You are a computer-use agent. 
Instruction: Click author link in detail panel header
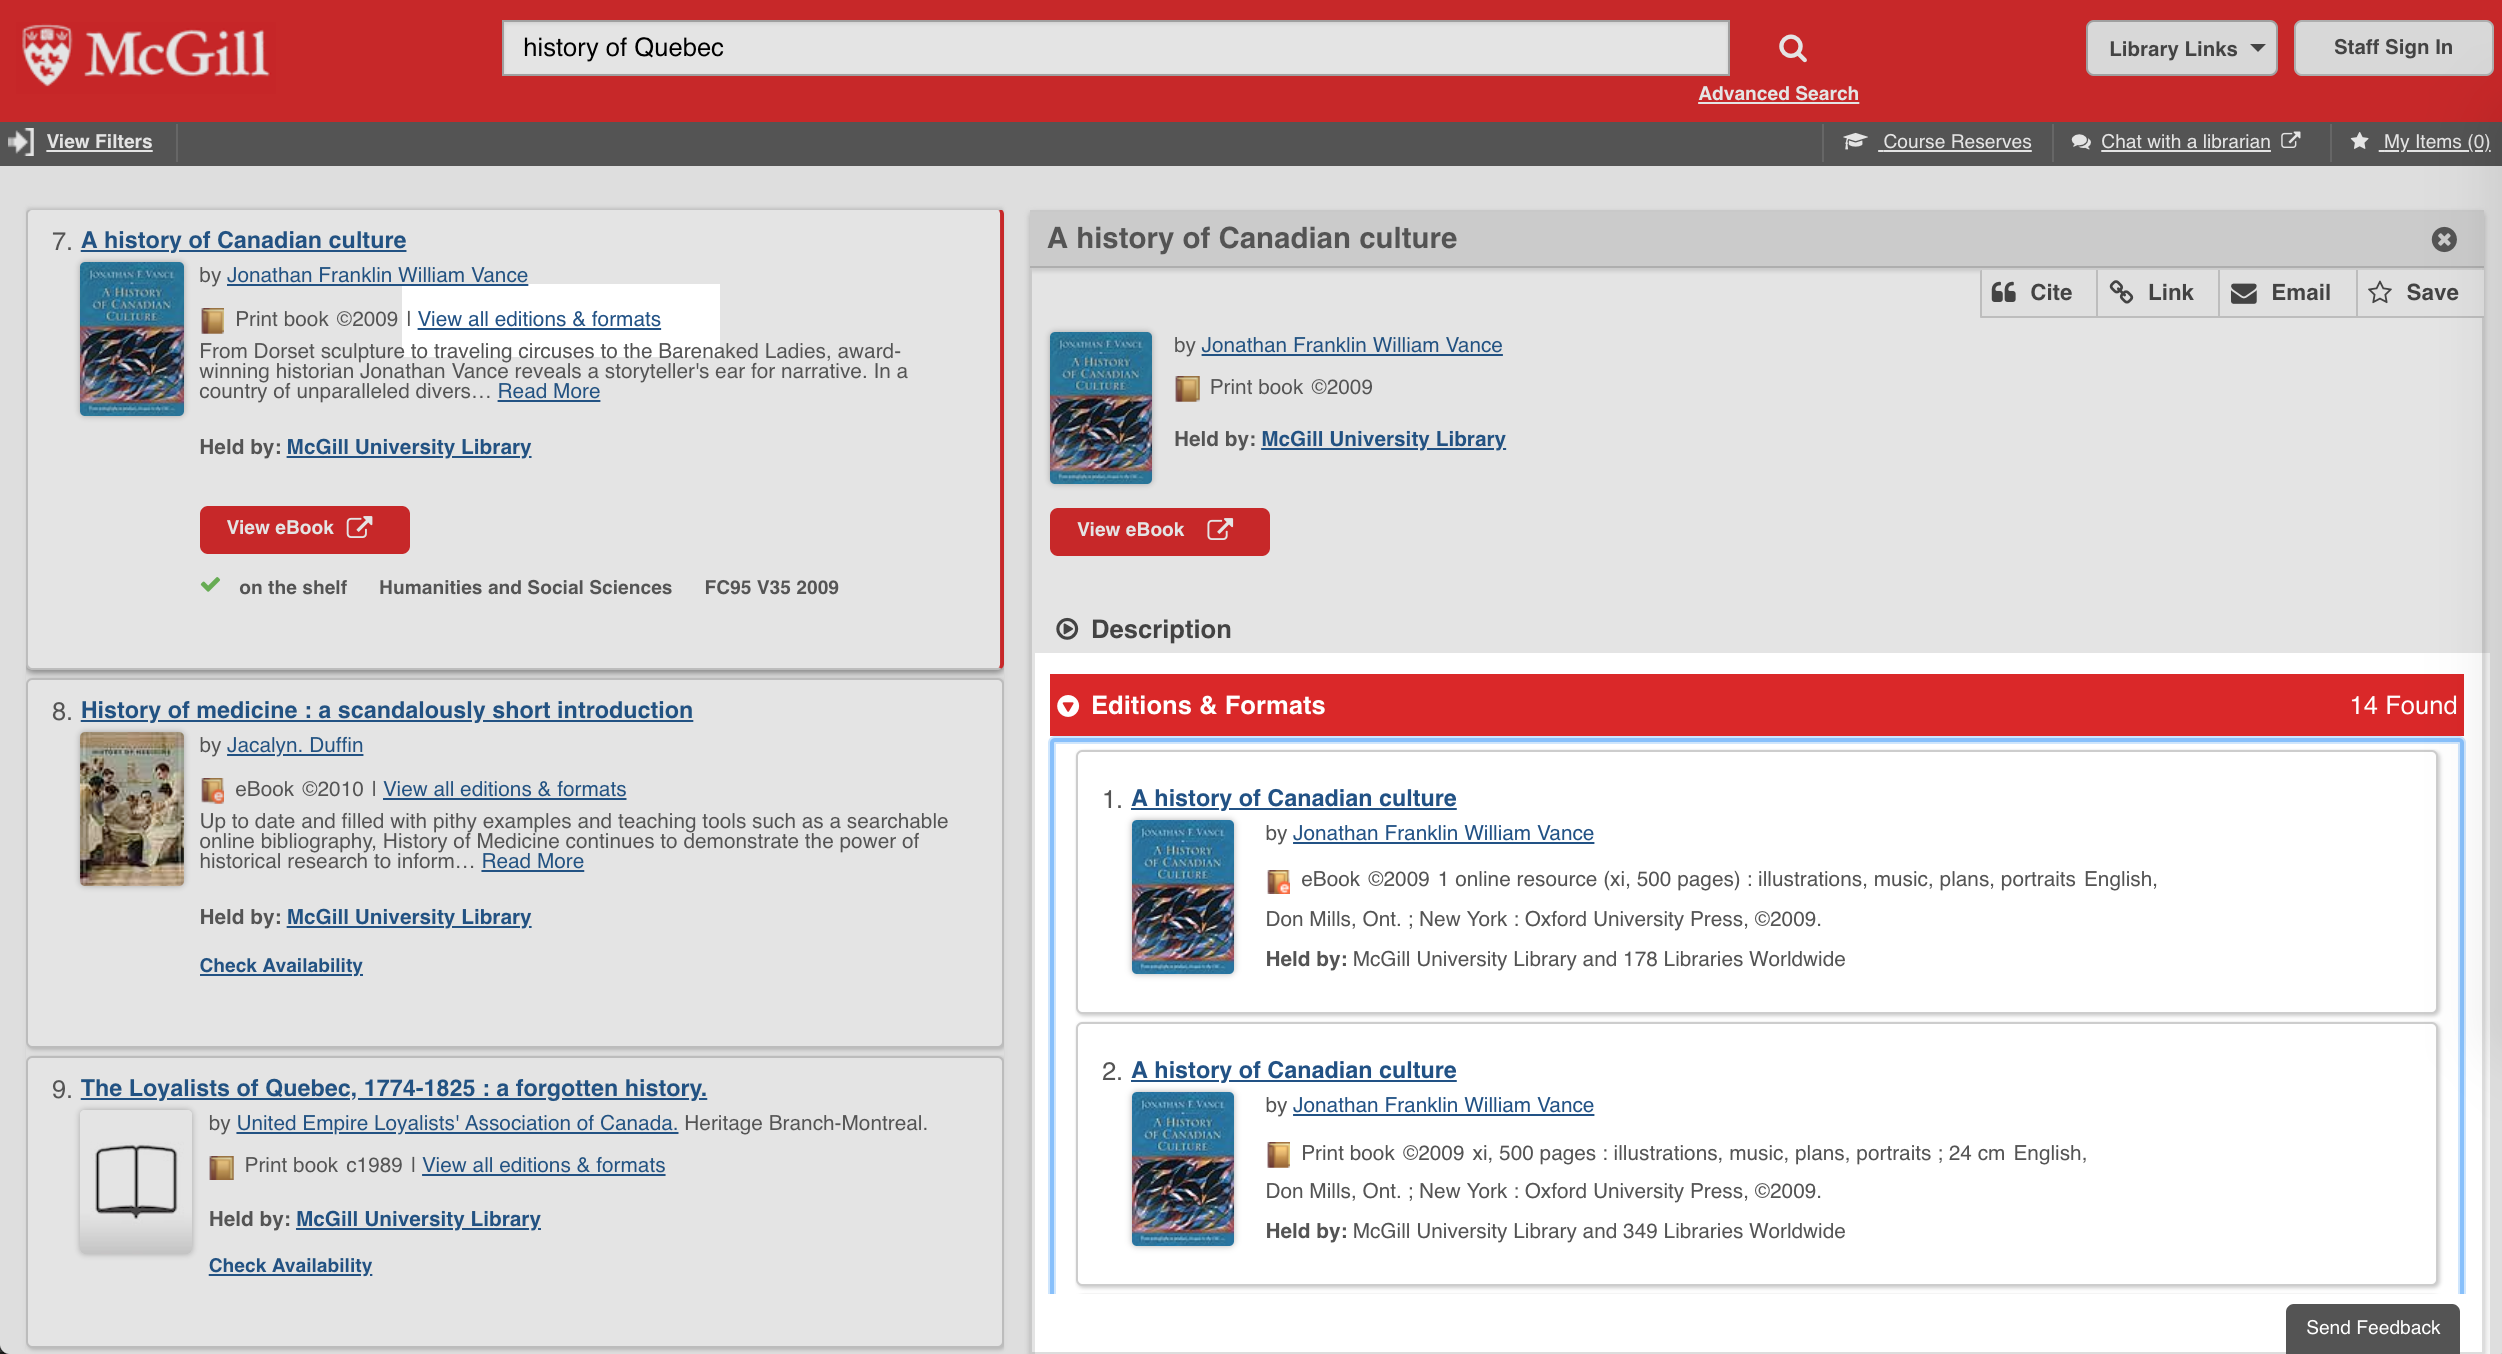pos(1352,345)
